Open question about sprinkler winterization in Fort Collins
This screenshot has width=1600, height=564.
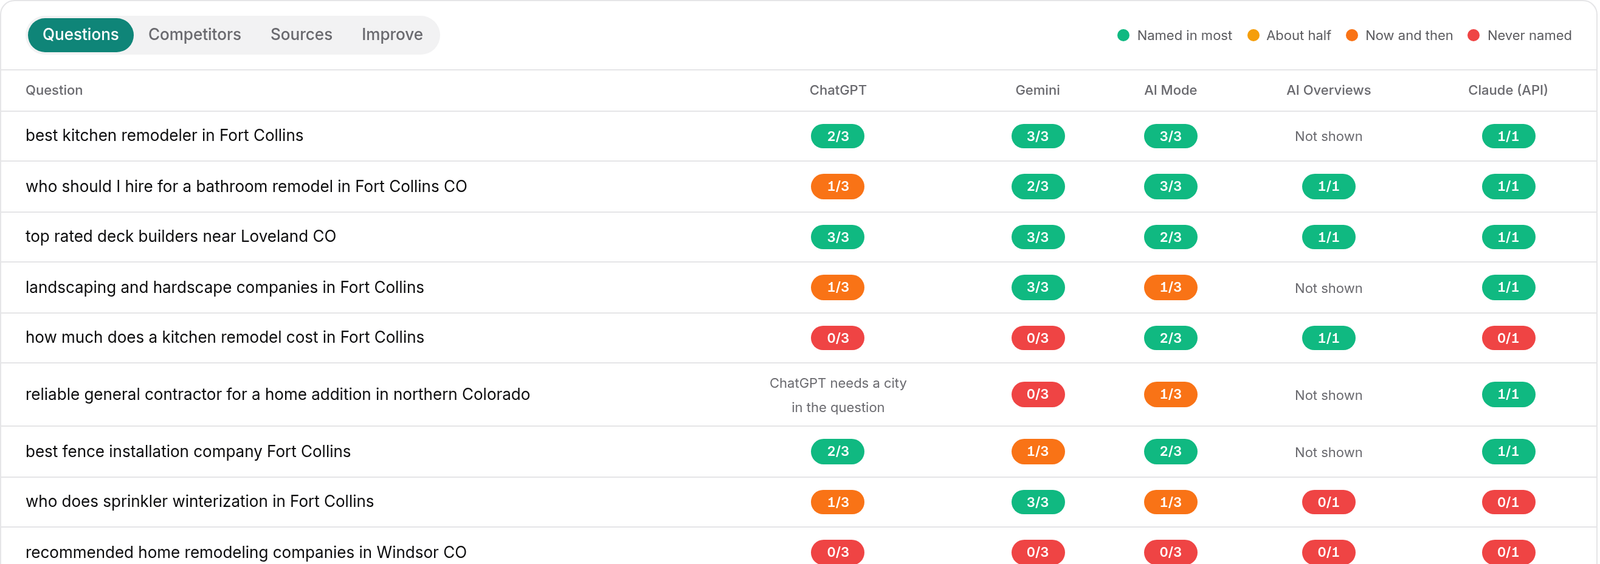pyautogui.click(x=199, y=501)
